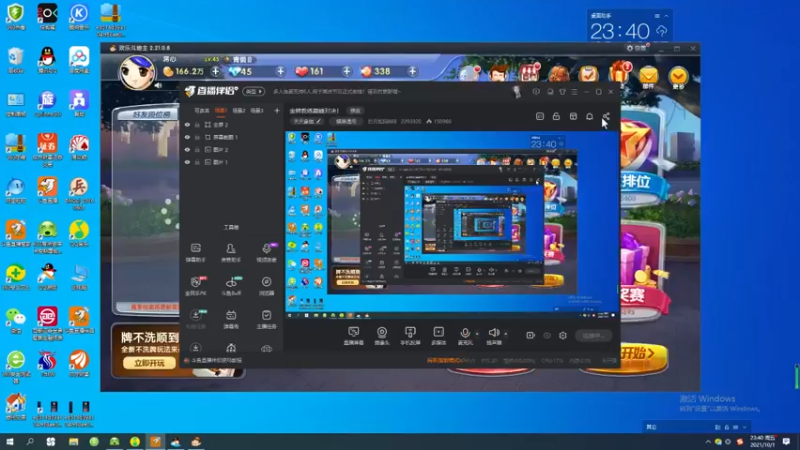Click the share icon above the preview
This screenshot has width=800, height=450.
[606, 117]
